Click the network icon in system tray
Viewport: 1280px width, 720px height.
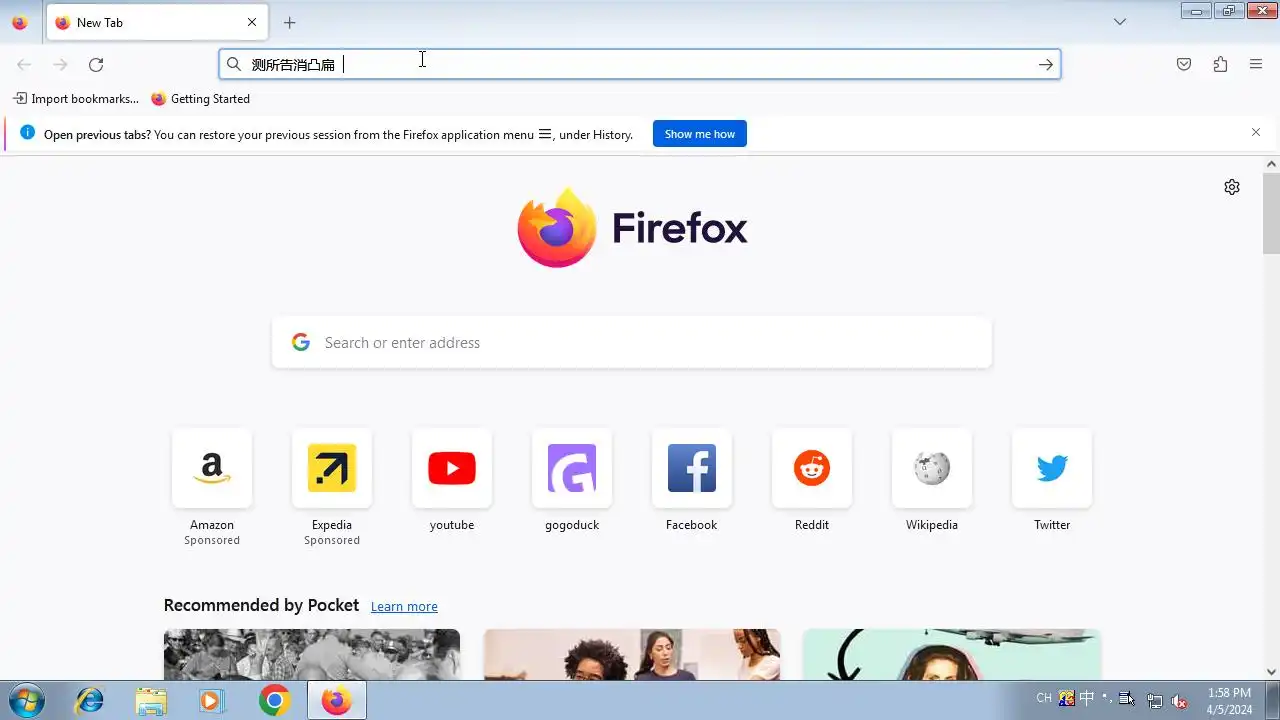tap(1155, 701)
